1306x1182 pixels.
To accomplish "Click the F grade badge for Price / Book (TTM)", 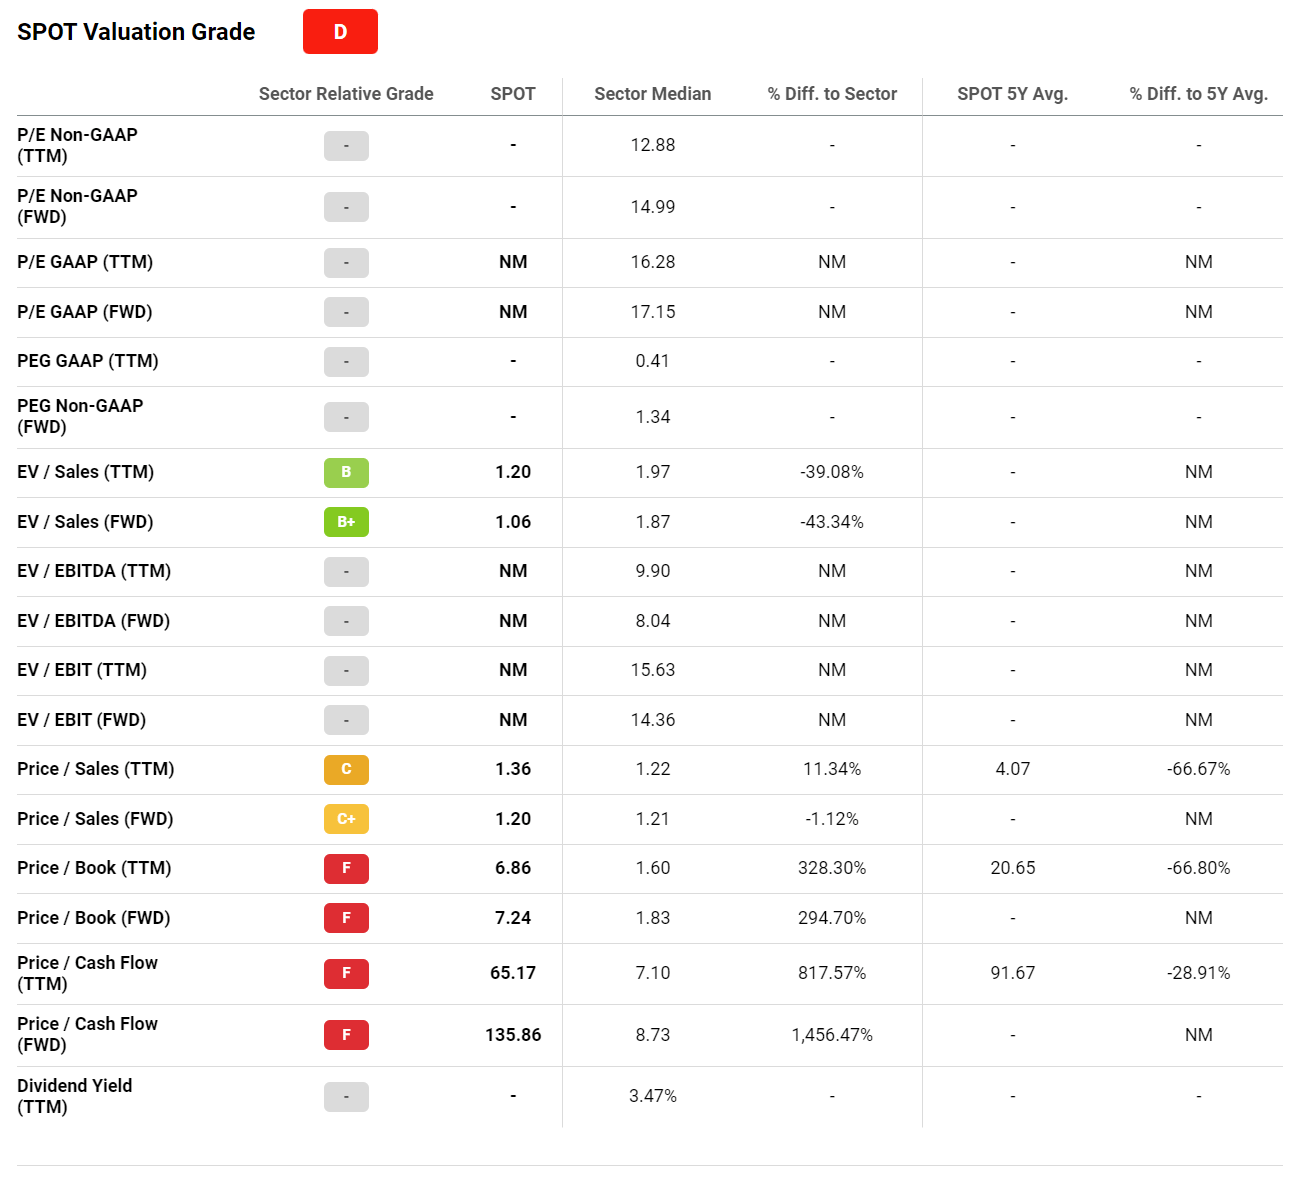I will (346, 868).
